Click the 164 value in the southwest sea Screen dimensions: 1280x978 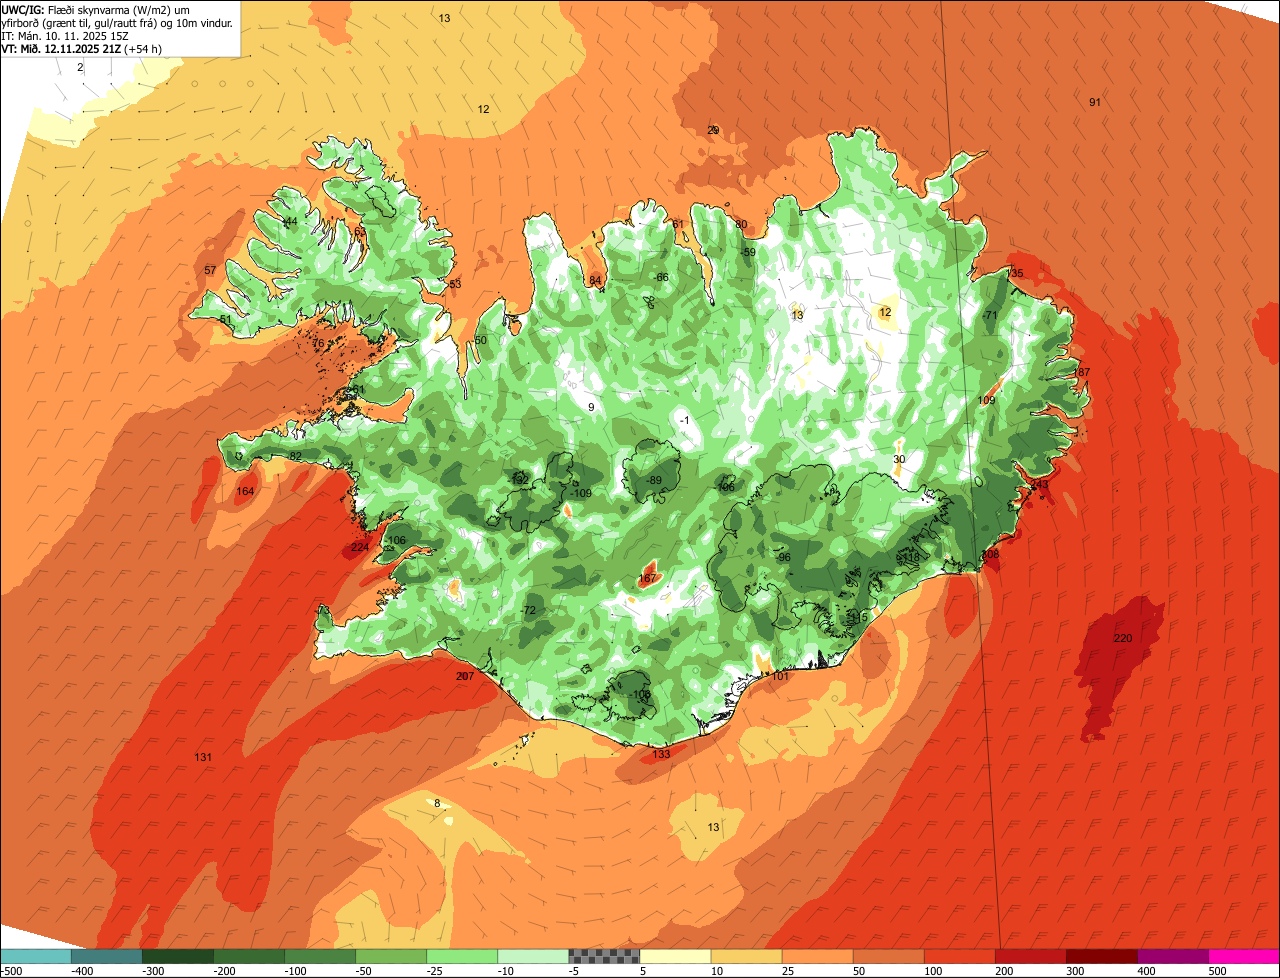tap(245, 491)
